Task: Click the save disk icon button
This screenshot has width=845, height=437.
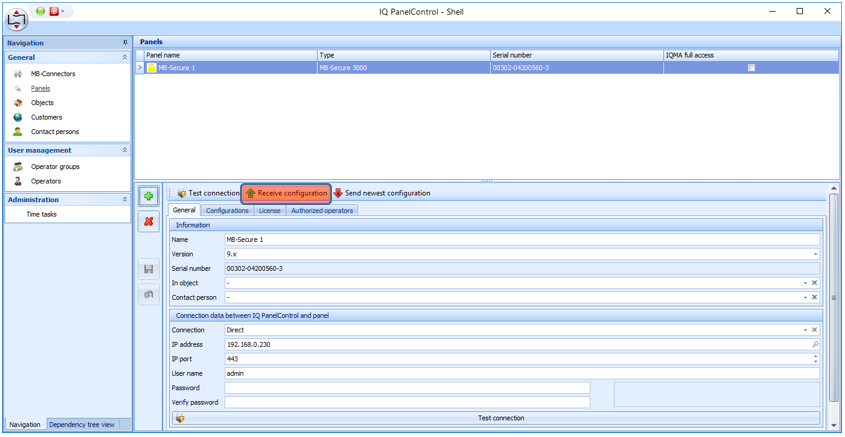Action: point(149,269)
